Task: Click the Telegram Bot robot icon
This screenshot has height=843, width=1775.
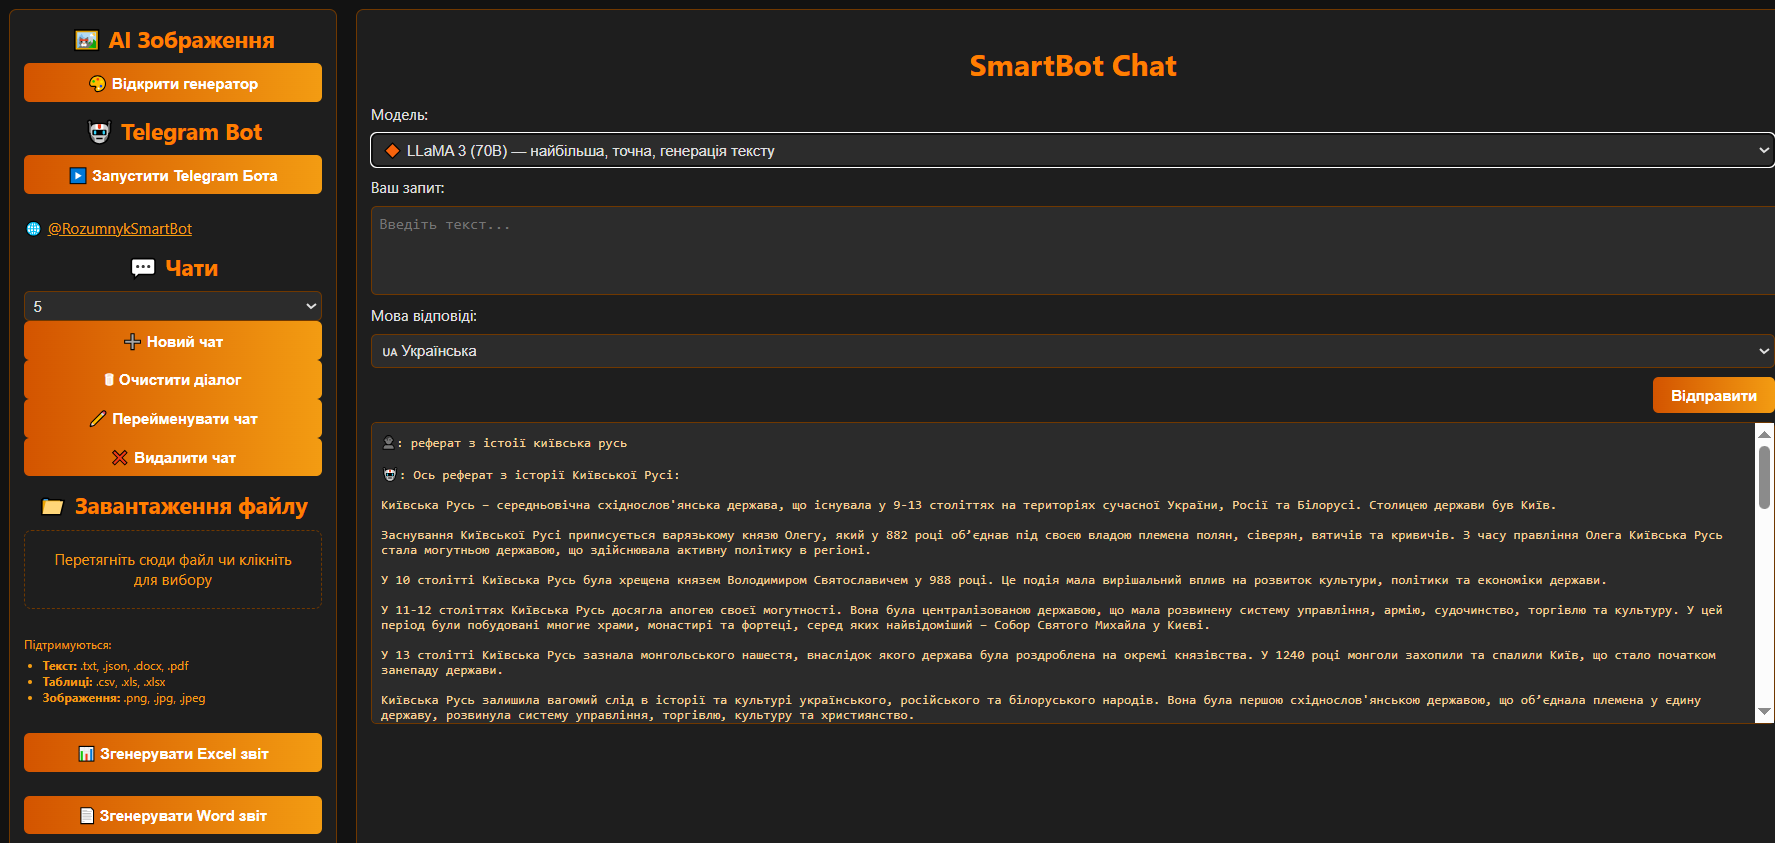Action: point(100,132)
